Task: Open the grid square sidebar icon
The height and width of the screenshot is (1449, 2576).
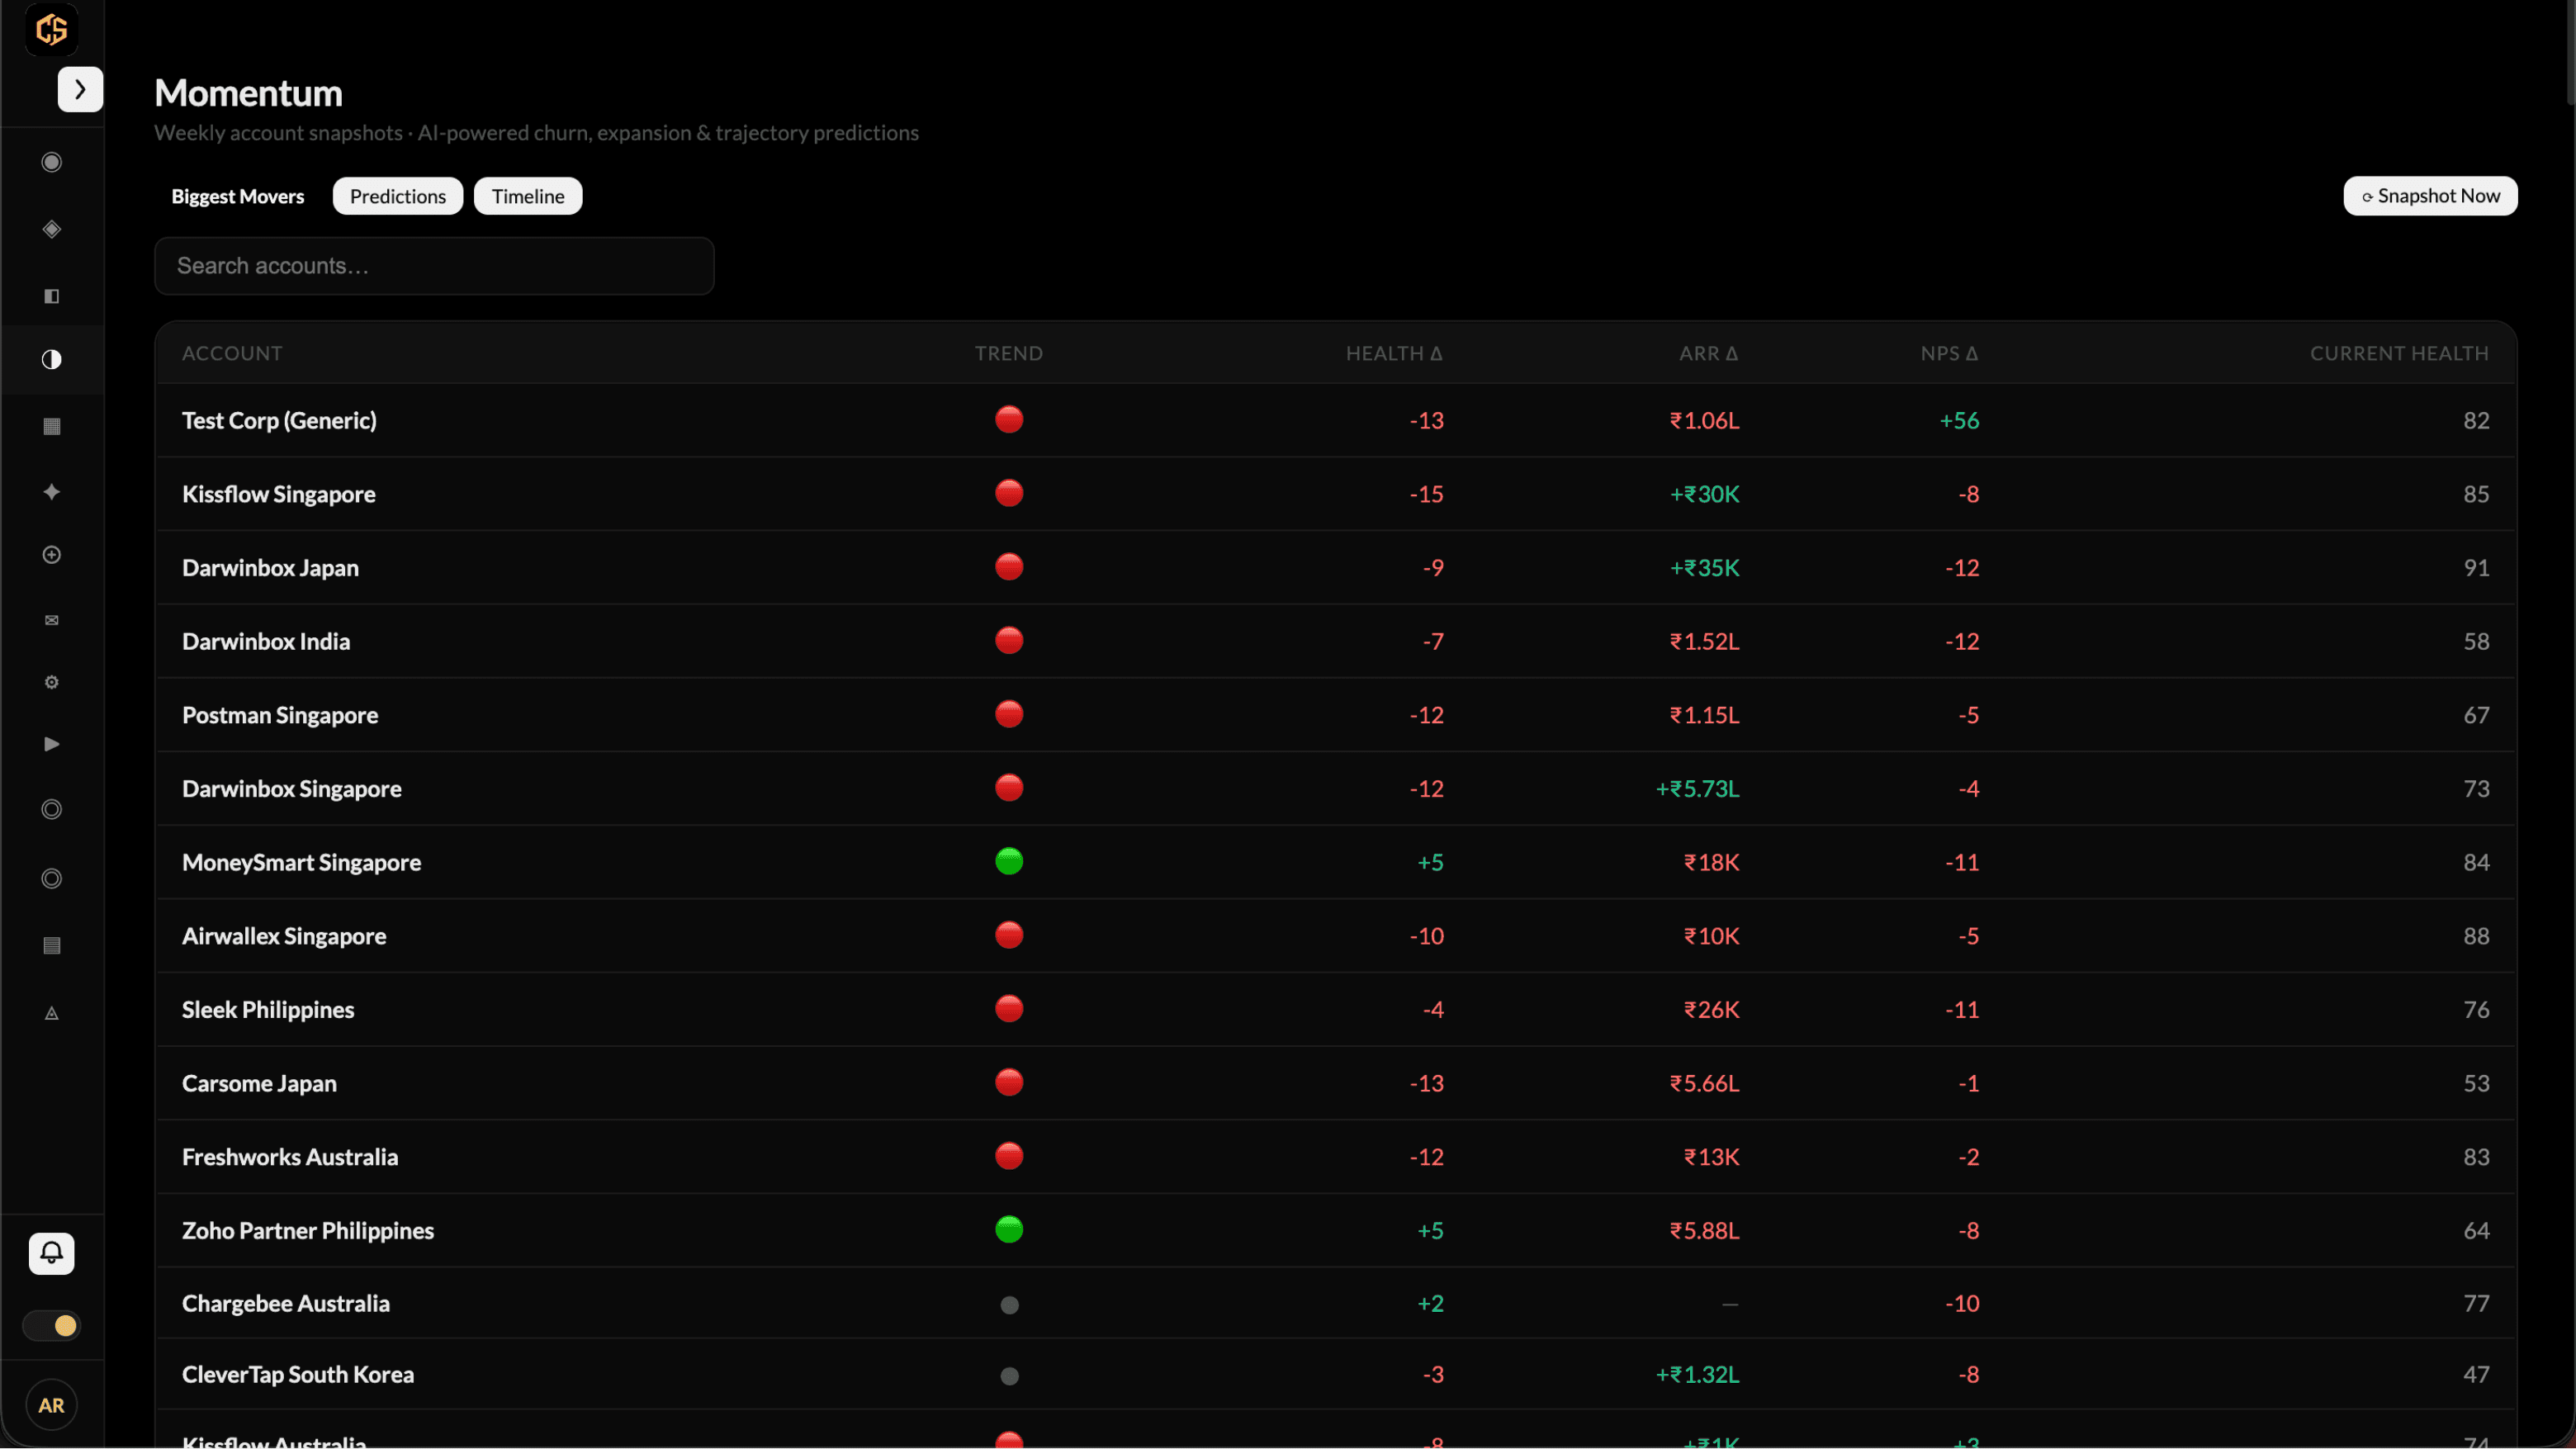Action: point(52,427)
